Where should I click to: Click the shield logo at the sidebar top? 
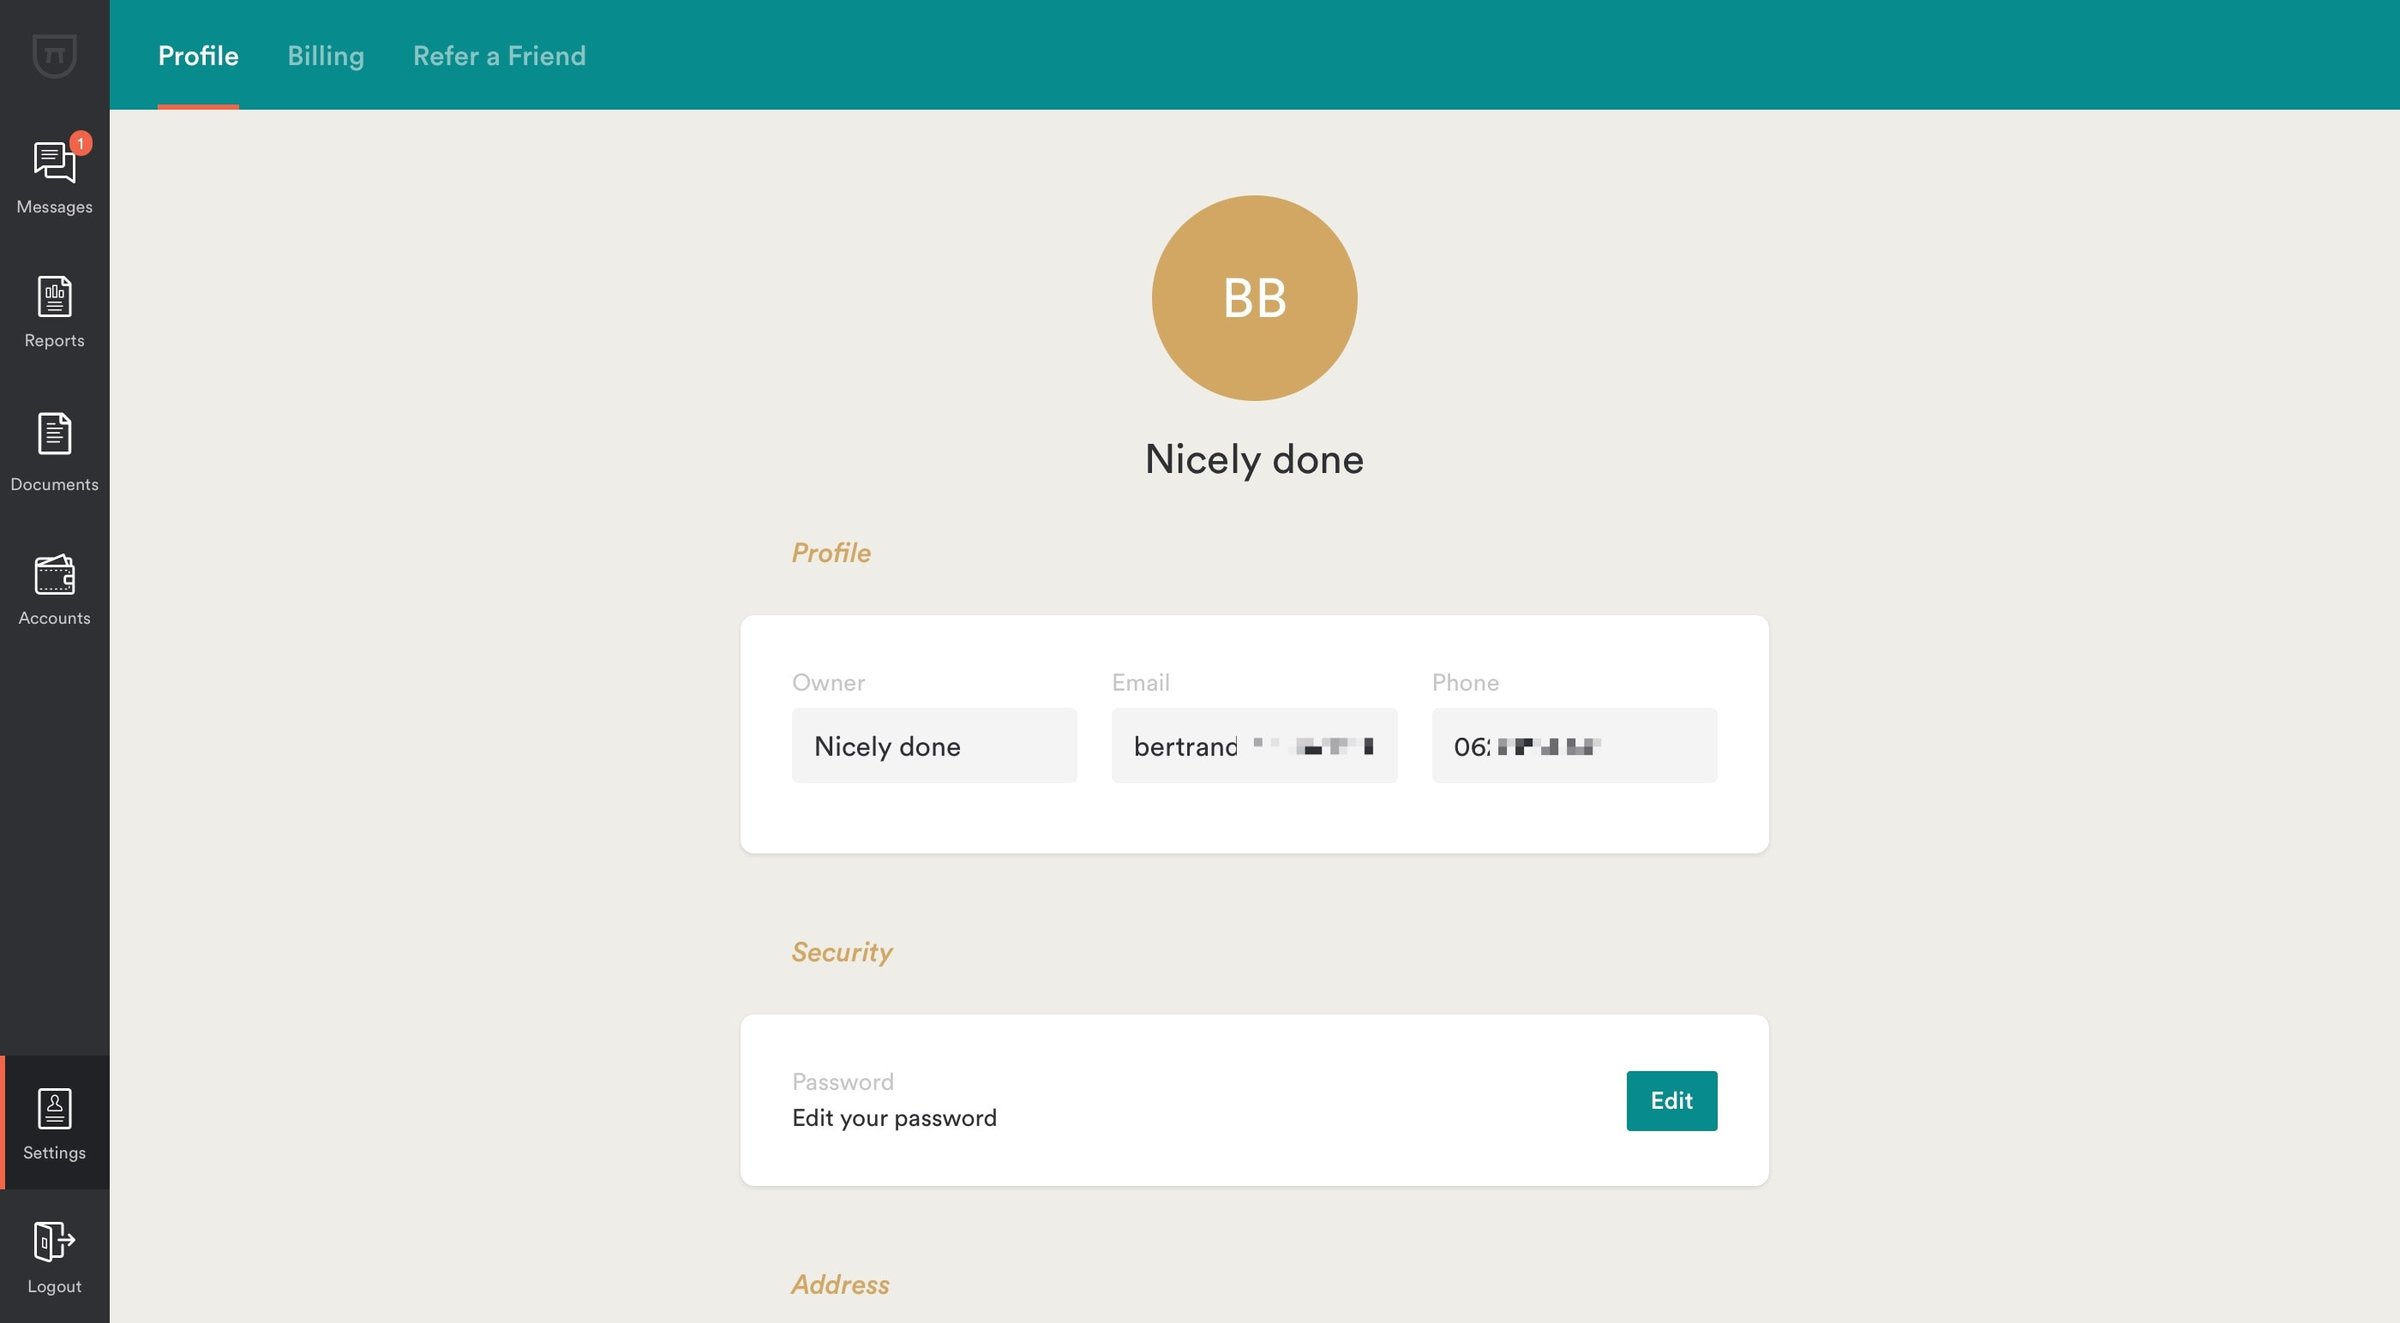[x=54, y=55]
